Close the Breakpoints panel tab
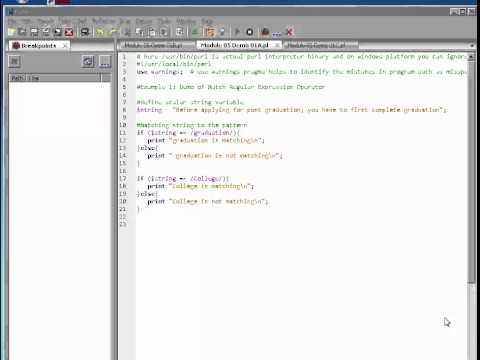480x360 pixels. (x=65, y=45)
